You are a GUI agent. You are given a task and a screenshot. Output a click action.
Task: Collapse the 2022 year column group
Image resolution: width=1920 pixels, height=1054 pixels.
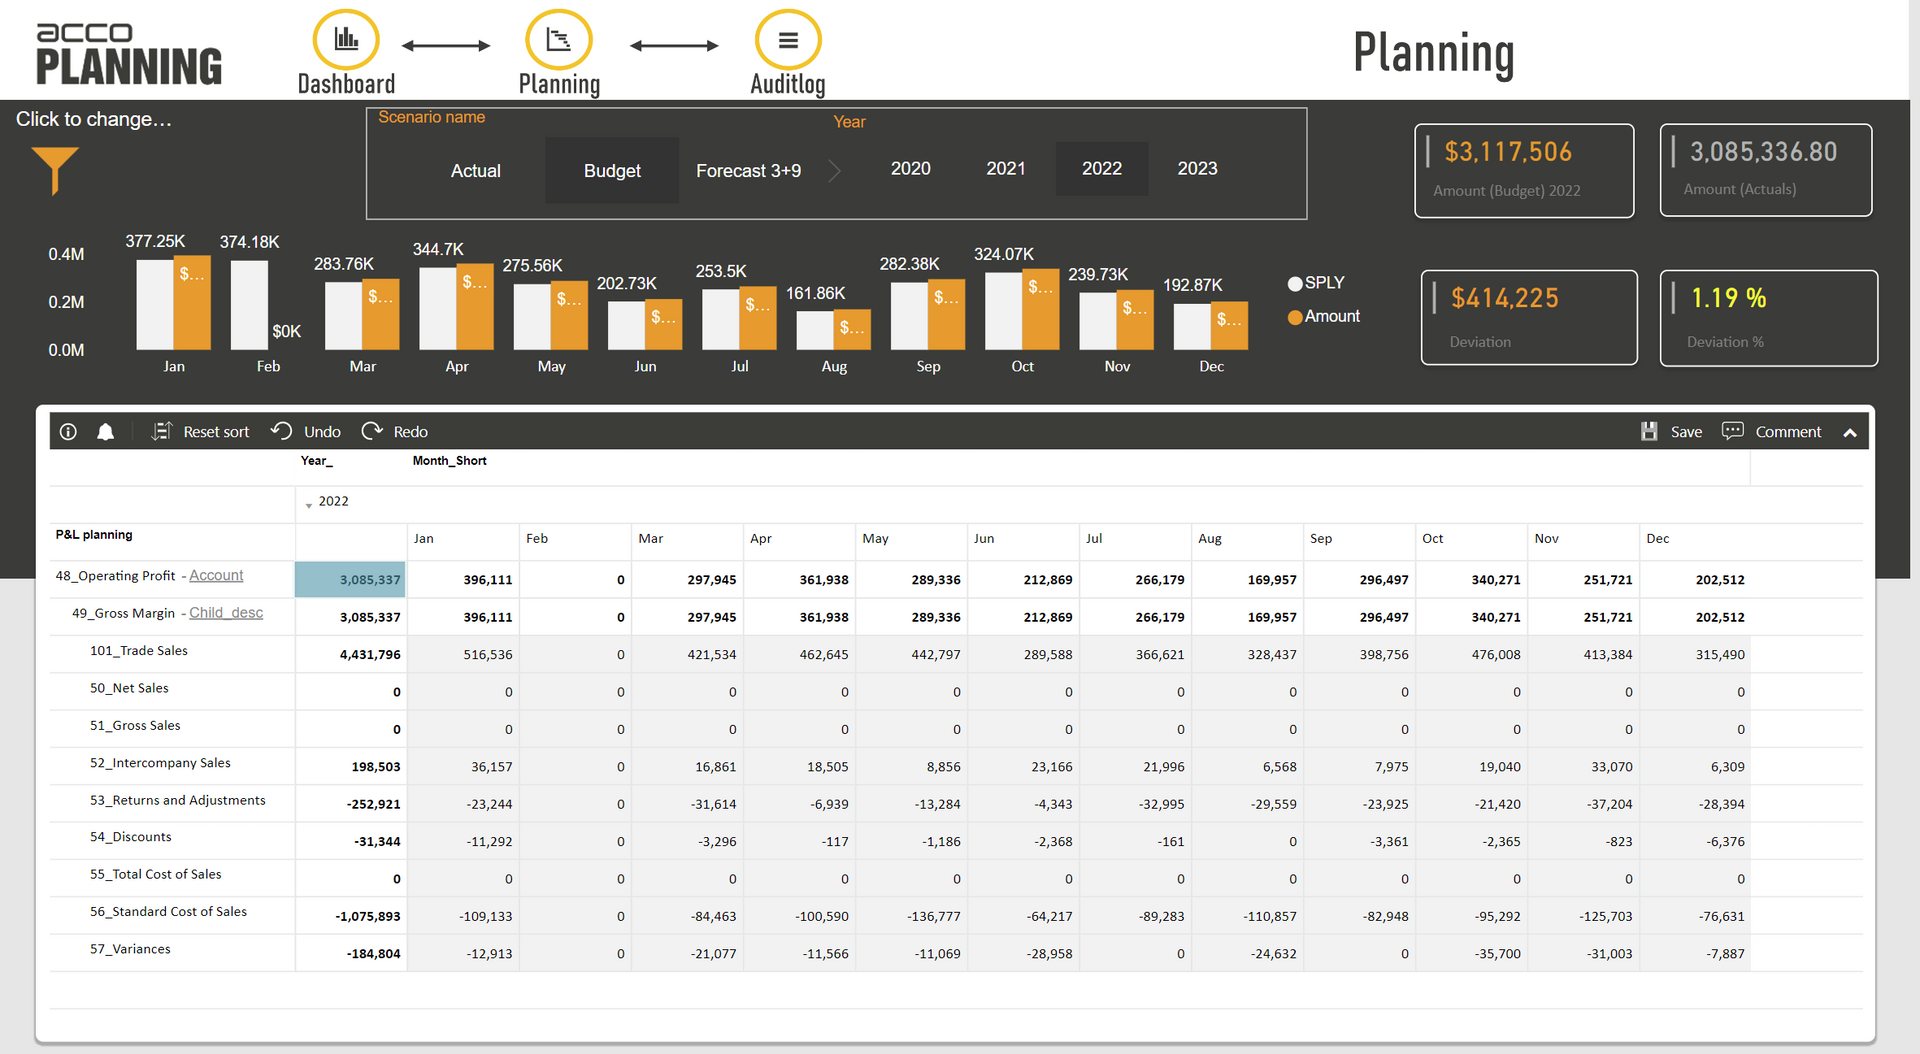[x=309, y=504]
